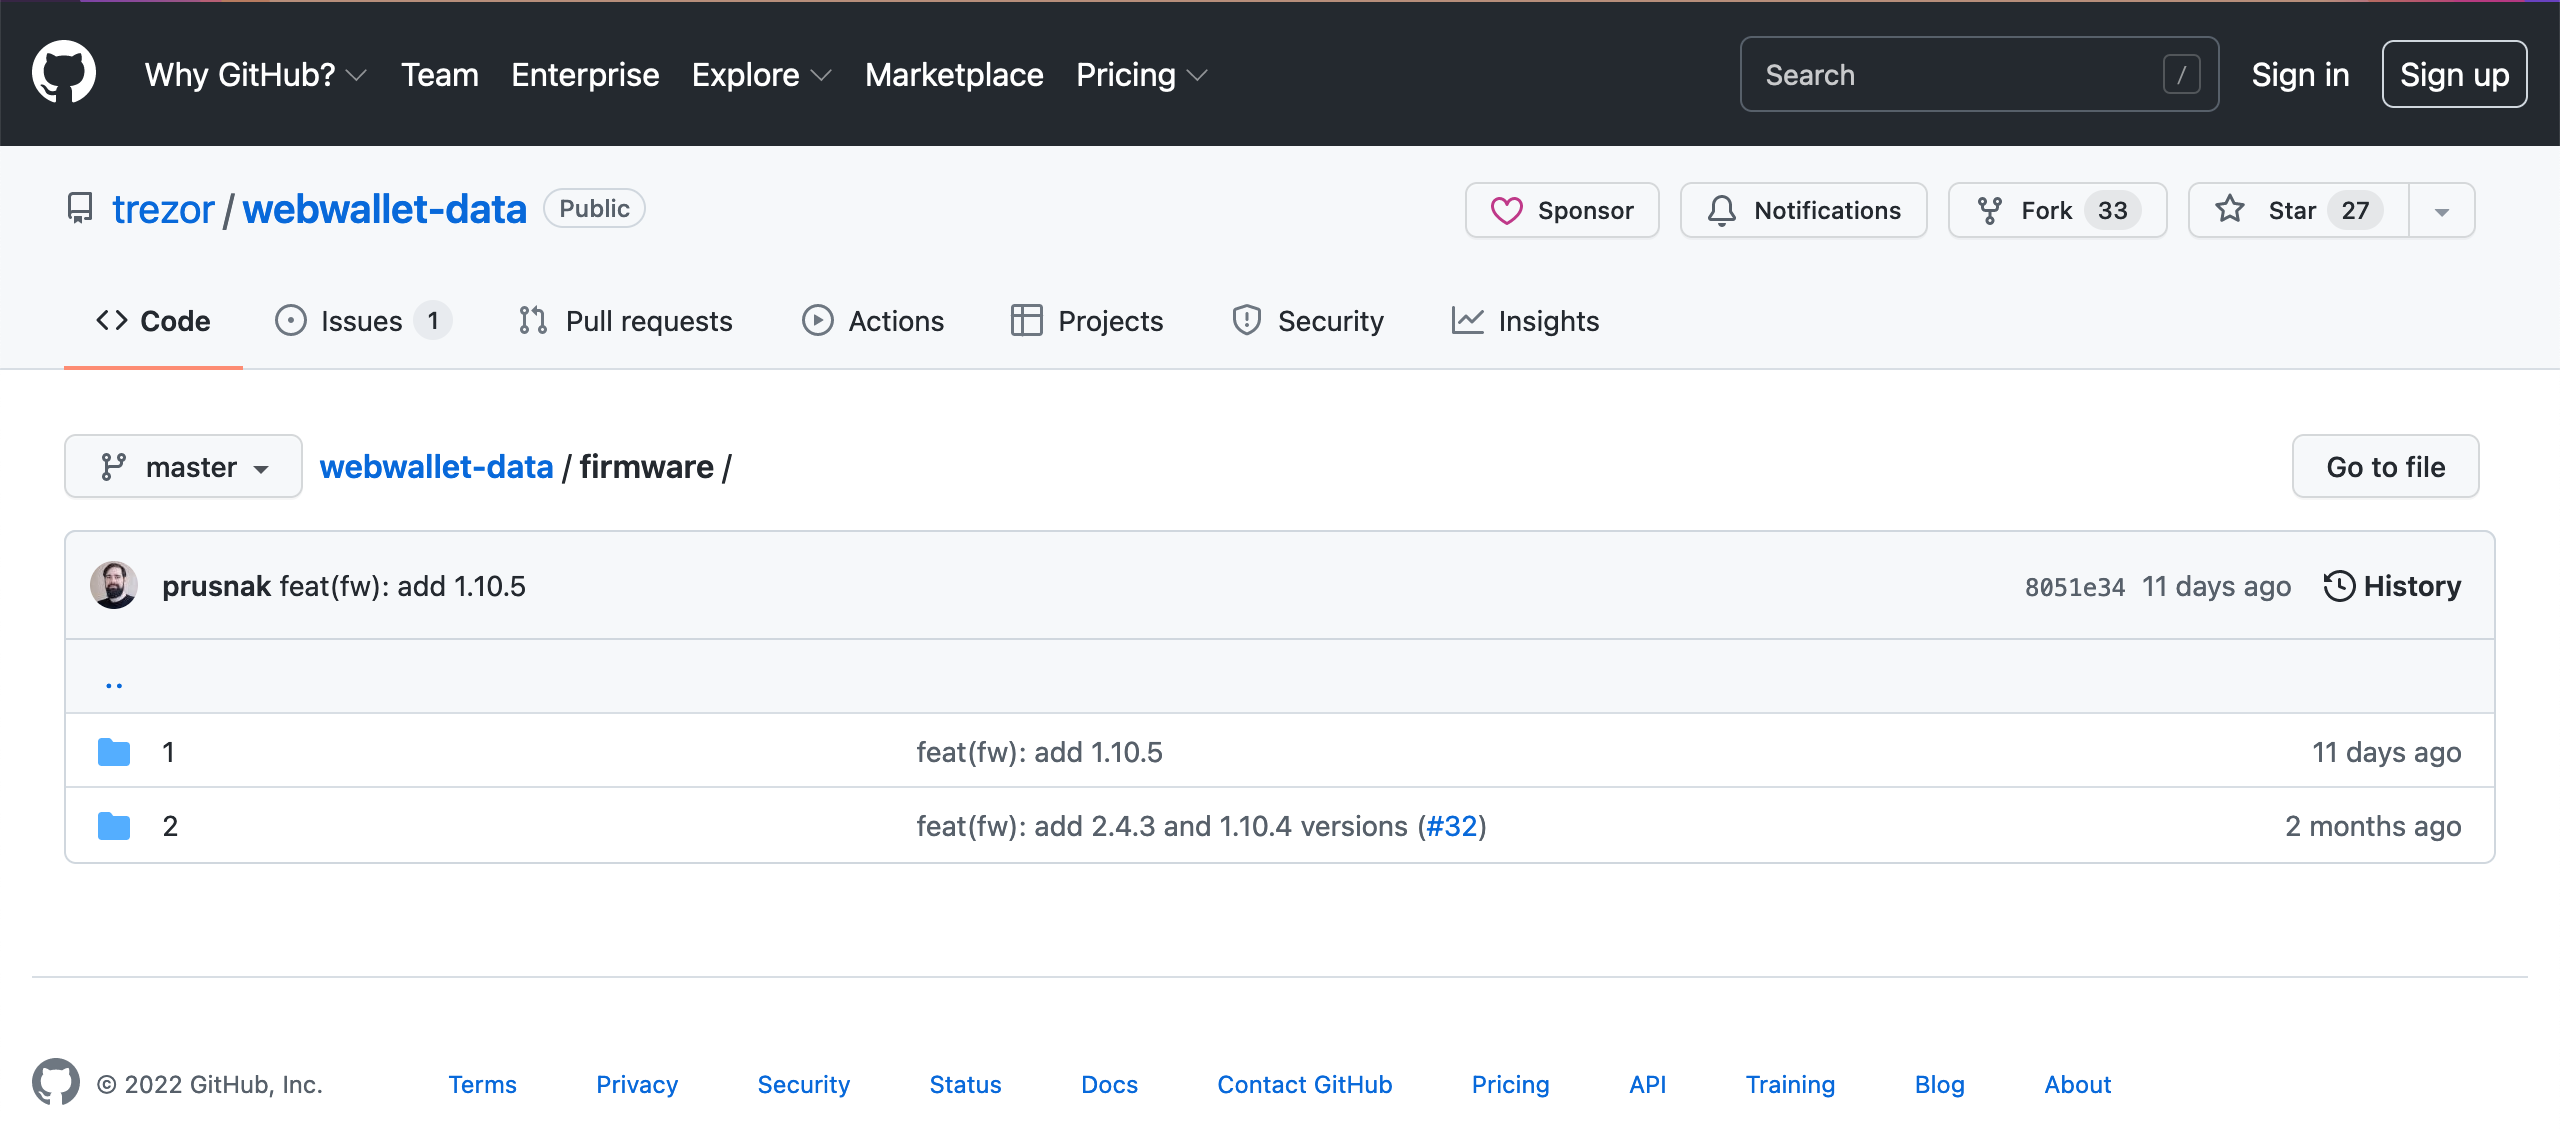Open the footer Pricing link
This screenshot has height=1132, width=2560.
[1510, 1084]
